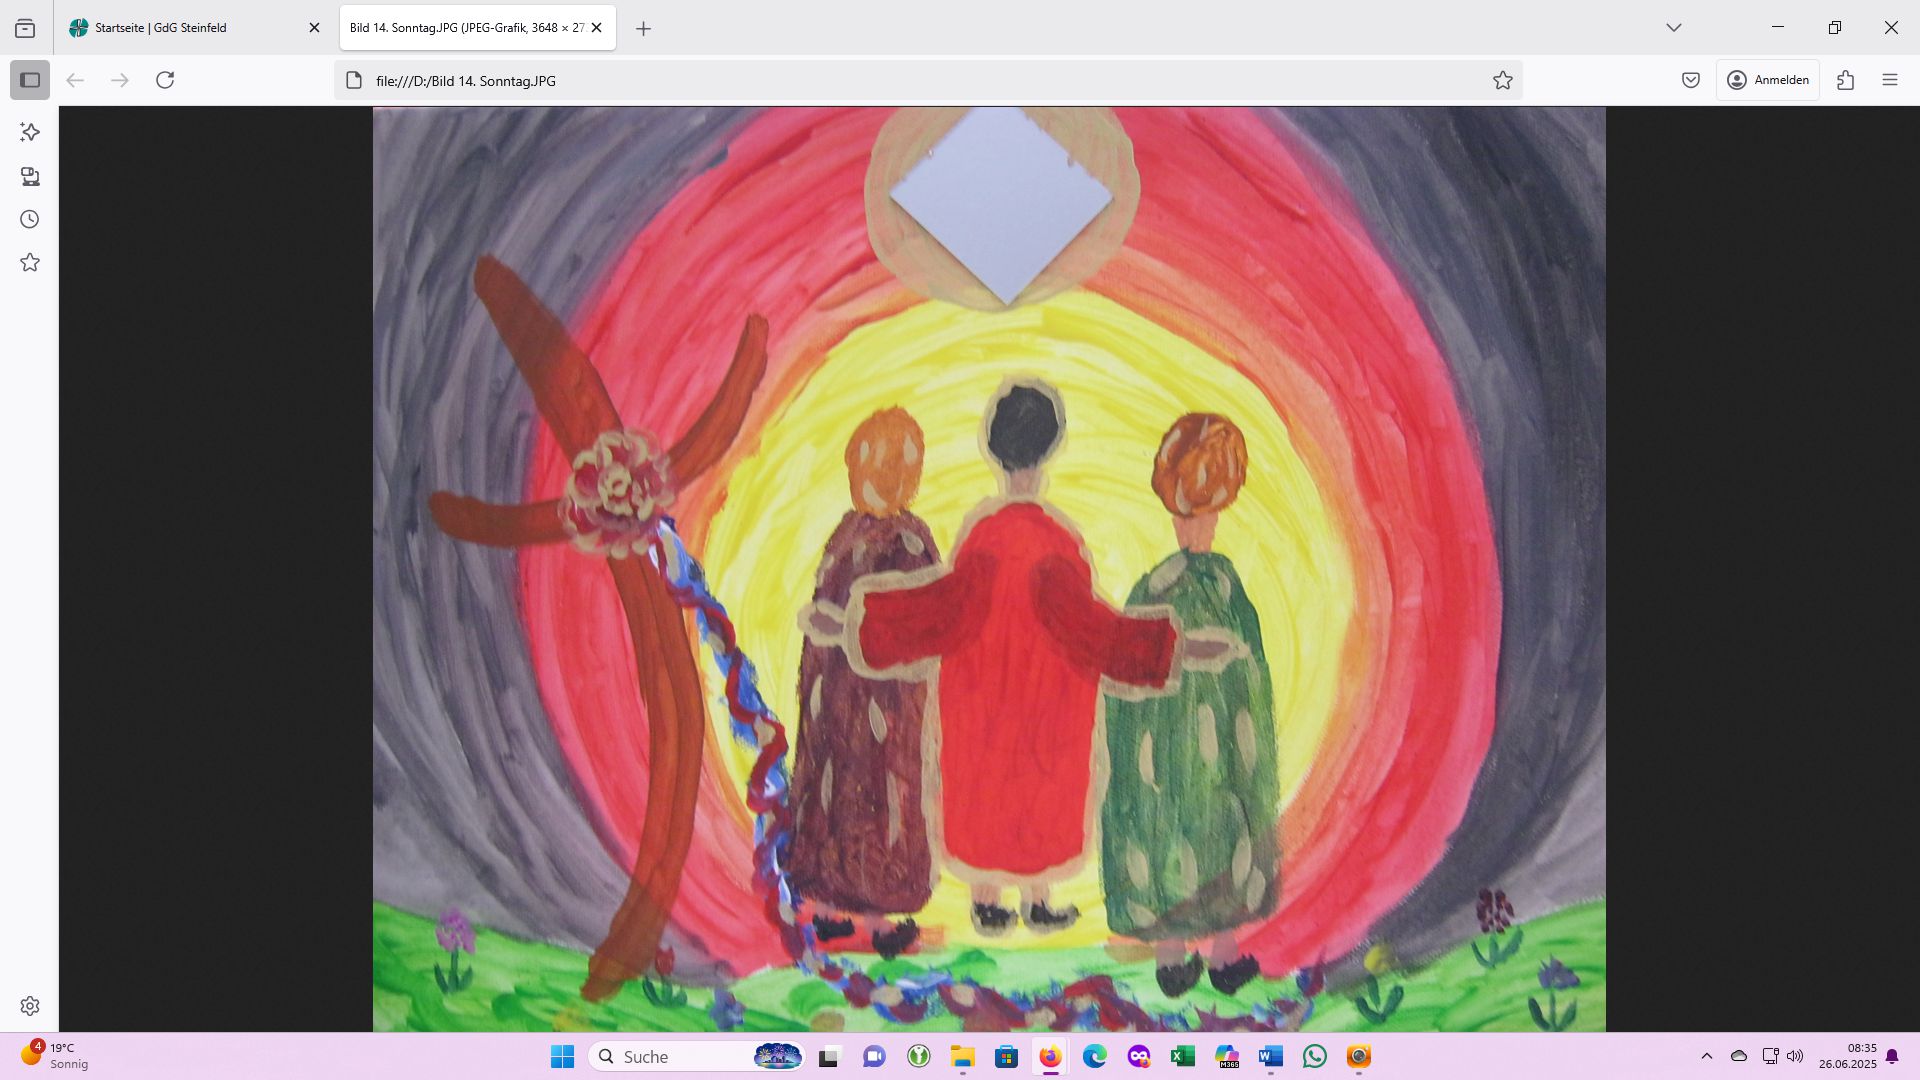
Task: Switch to Word on the taskbar
Action: 1271,1057
